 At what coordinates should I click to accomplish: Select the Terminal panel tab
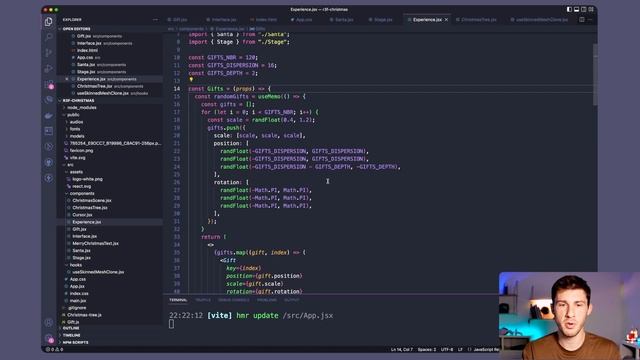[x=178, y=300]
